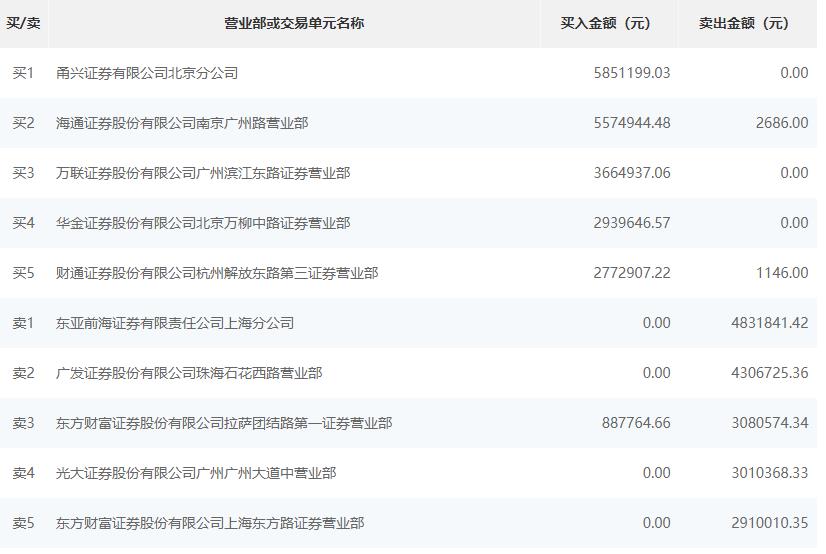The width and height of the screenshot is (826, 554).
Task: Click the 0.00 sell amount in row 买3
Action: 794,173
